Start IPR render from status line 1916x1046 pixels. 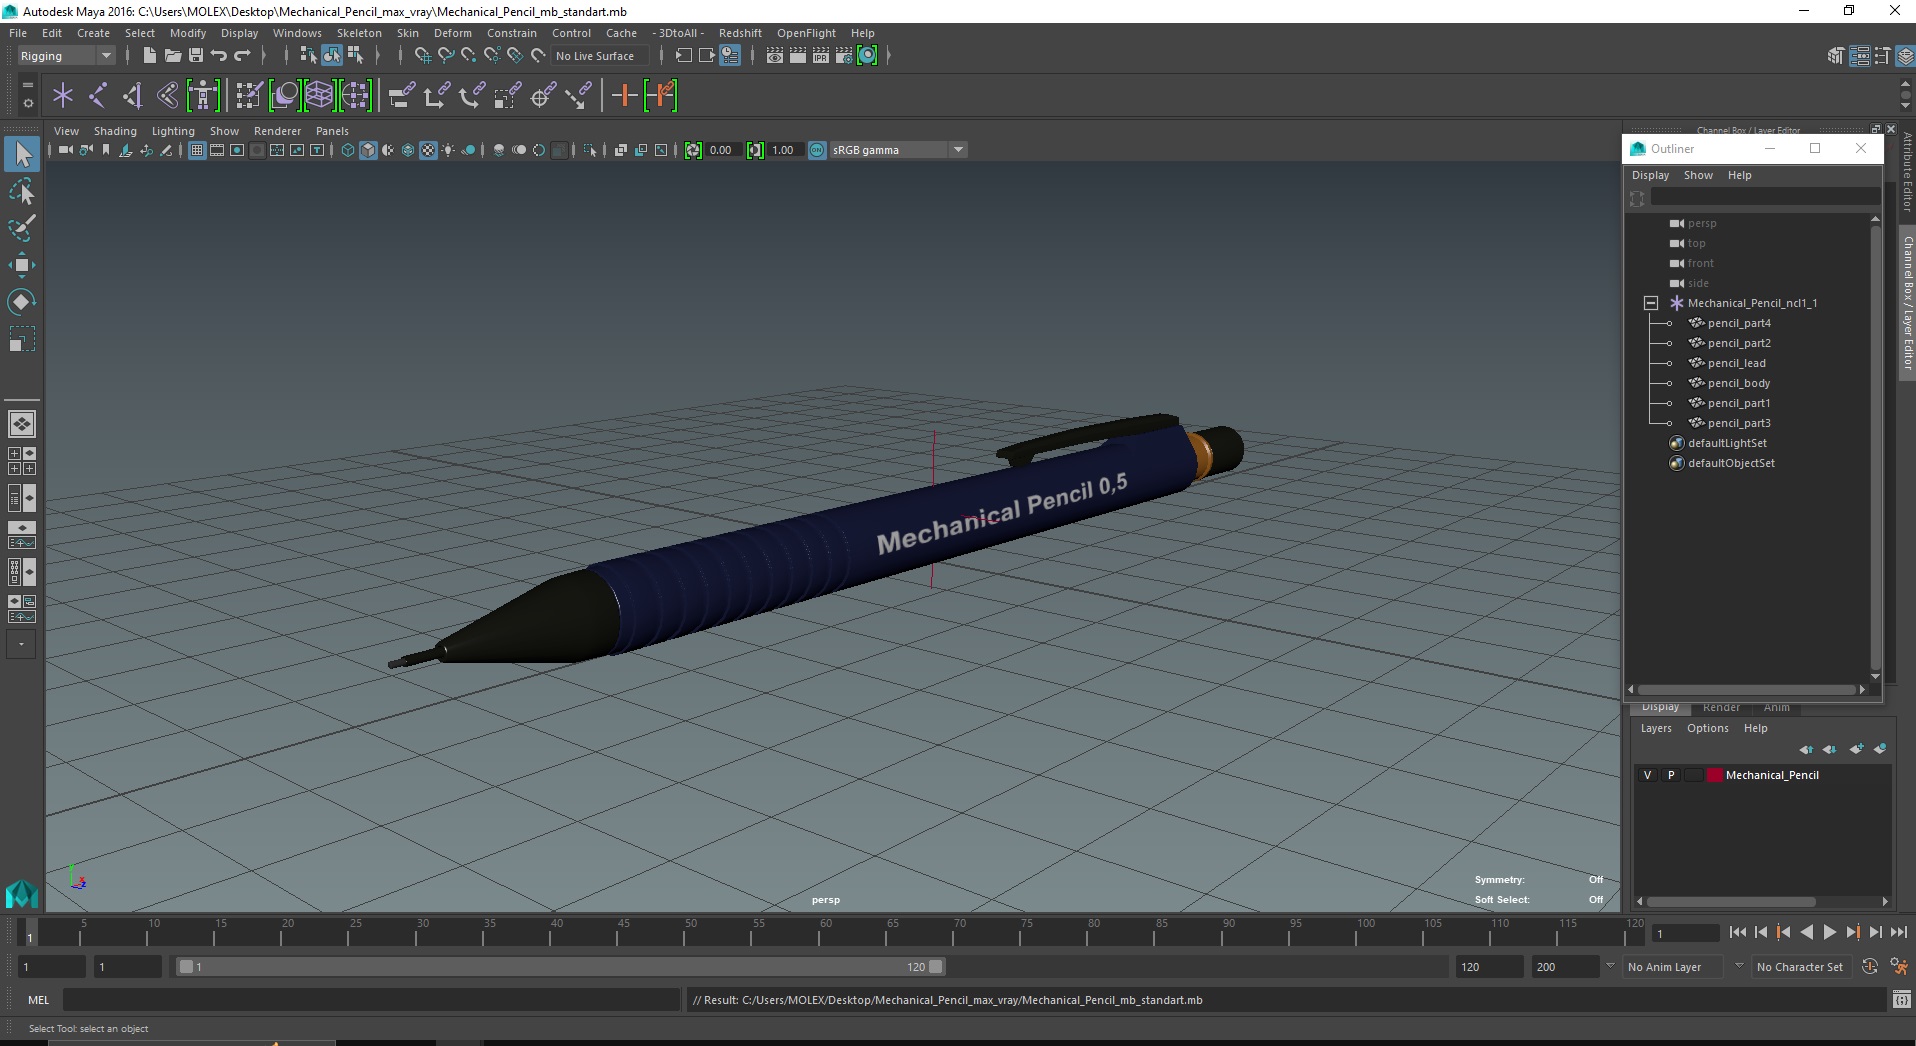click(x=821, y=56)
